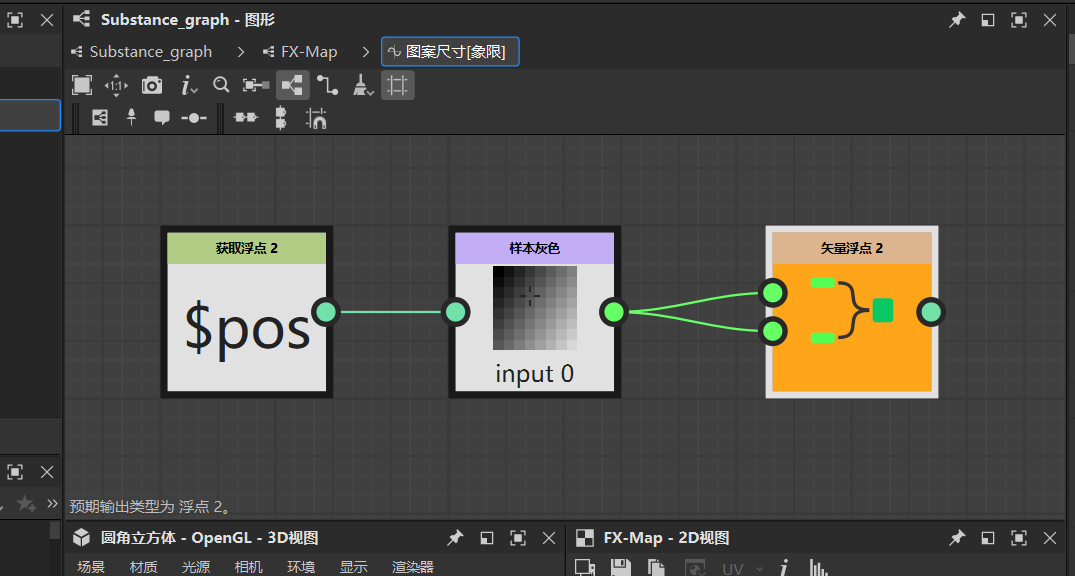Viewport: 1075px width, 576px height.
Task: Toggle the grid snapping rails button
Action: [x=398, y=85]
